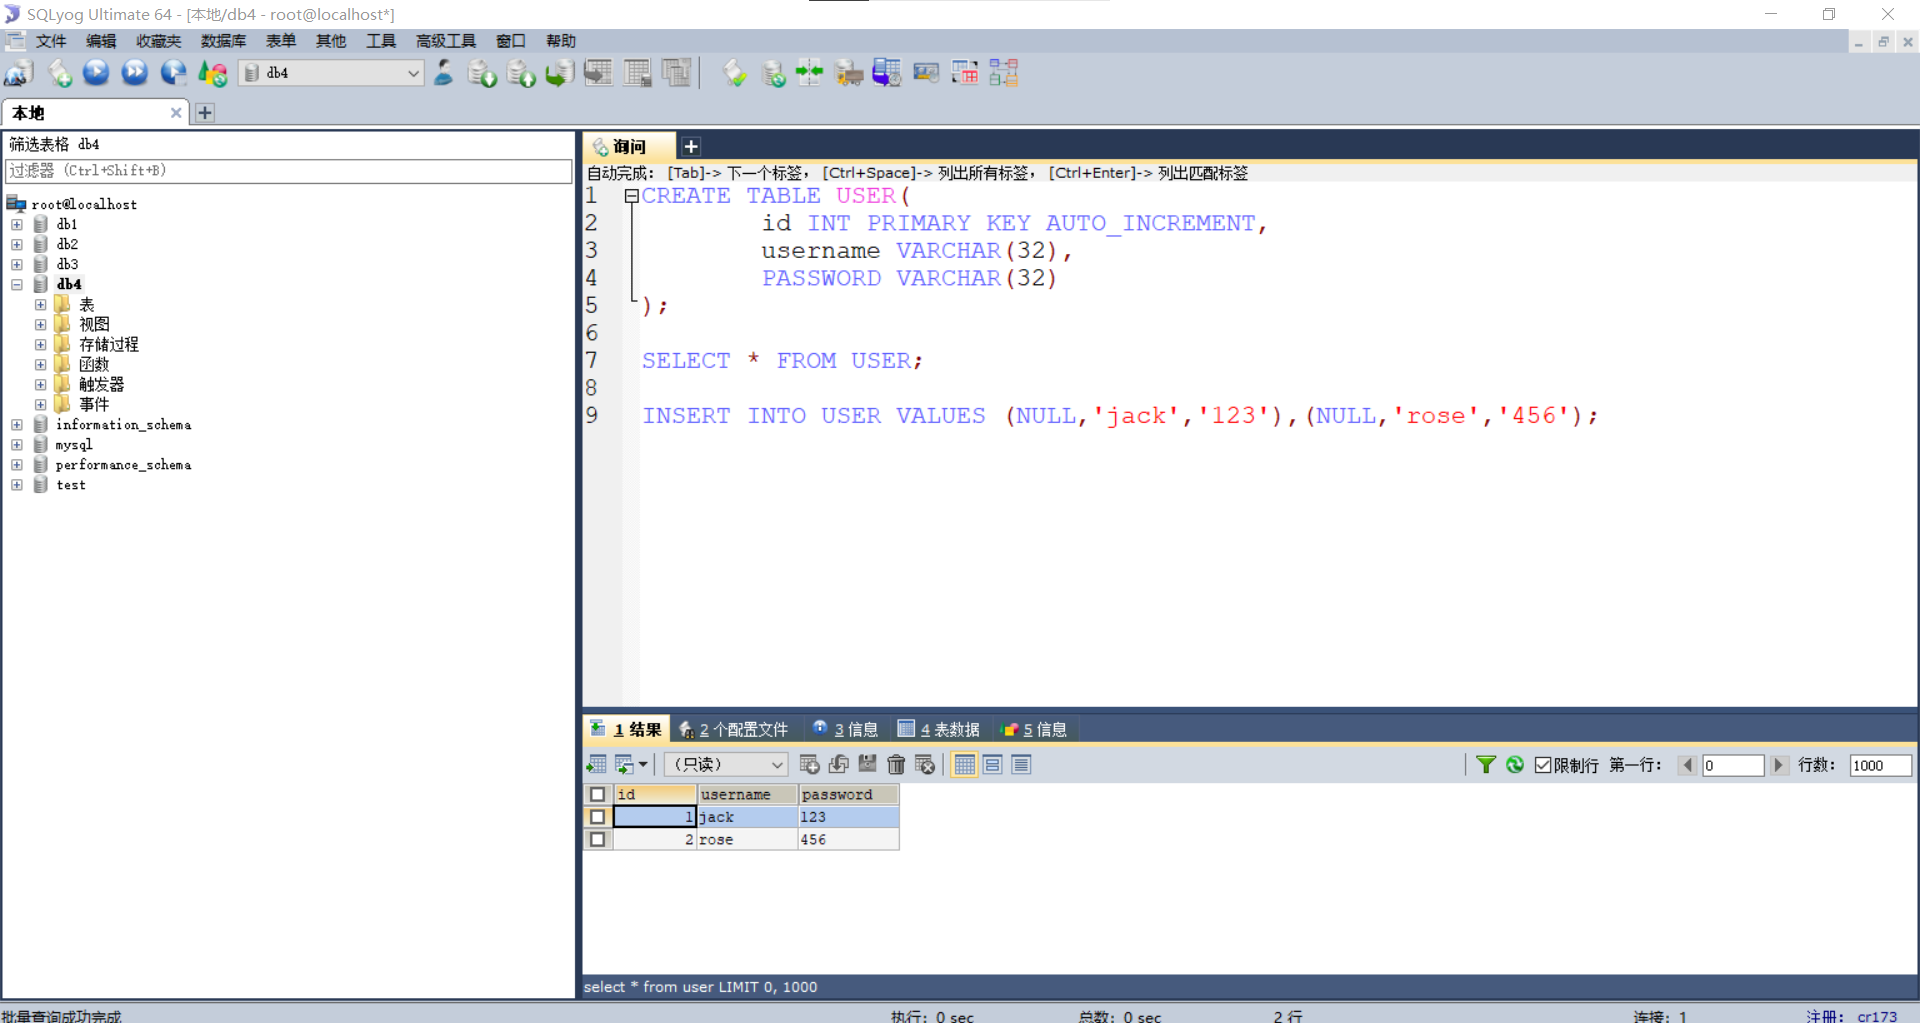Switch results to grid view icon
Image resolution: width=1920 pixels, height=1023 pixels.
(x=964, y=765)
